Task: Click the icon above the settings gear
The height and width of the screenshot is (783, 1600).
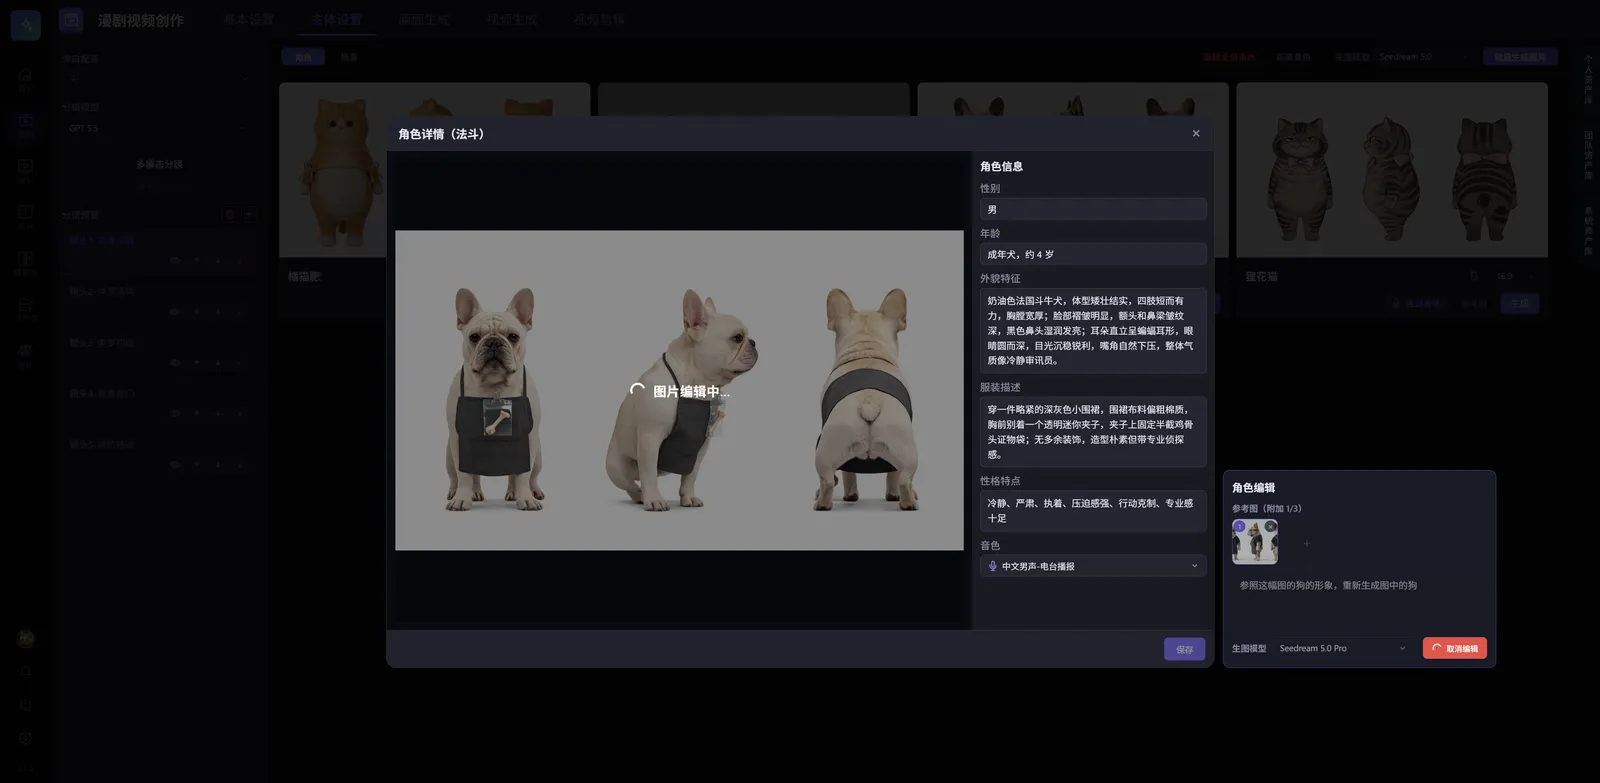Action: [x=26, y=705]
